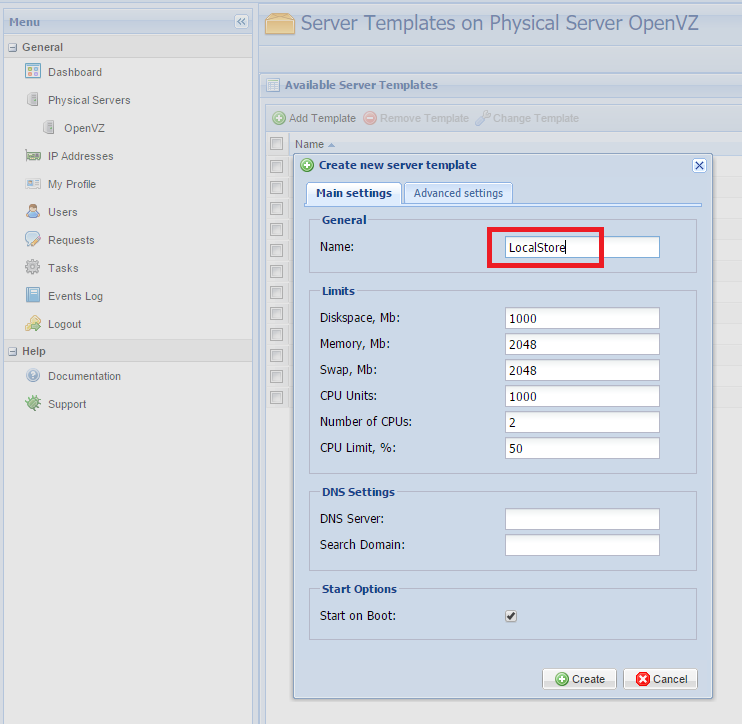Click the Create button

[x=579, y=679]
